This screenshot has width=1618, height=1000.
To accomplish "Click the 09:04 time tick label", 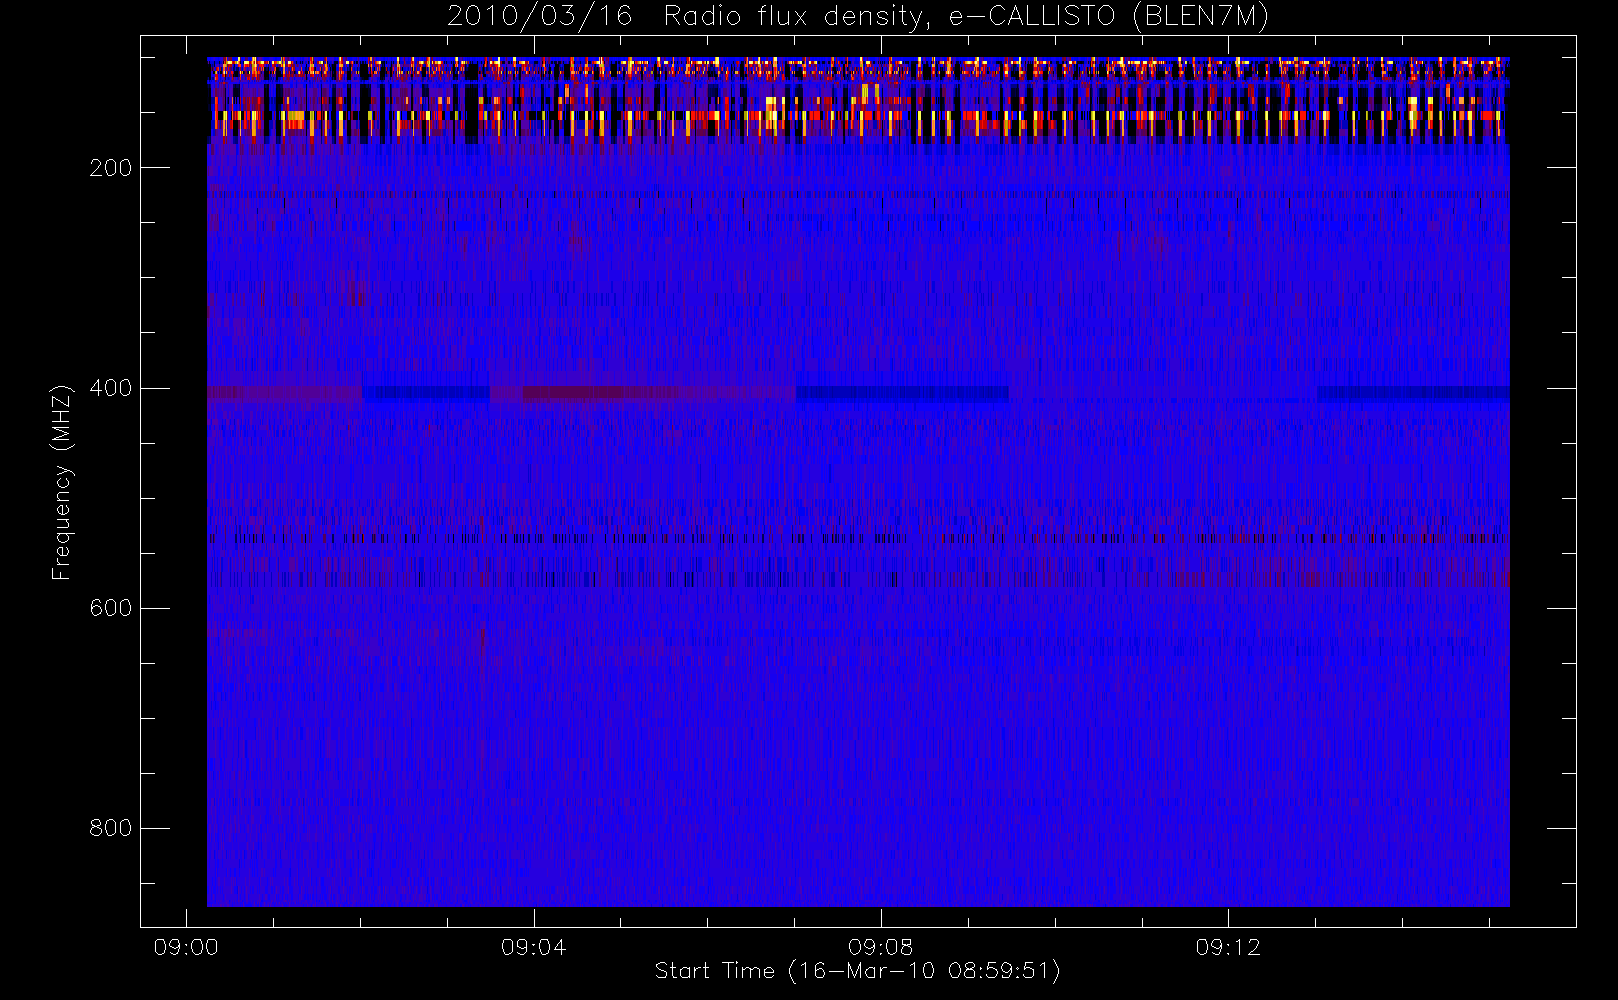I will 533,947.
